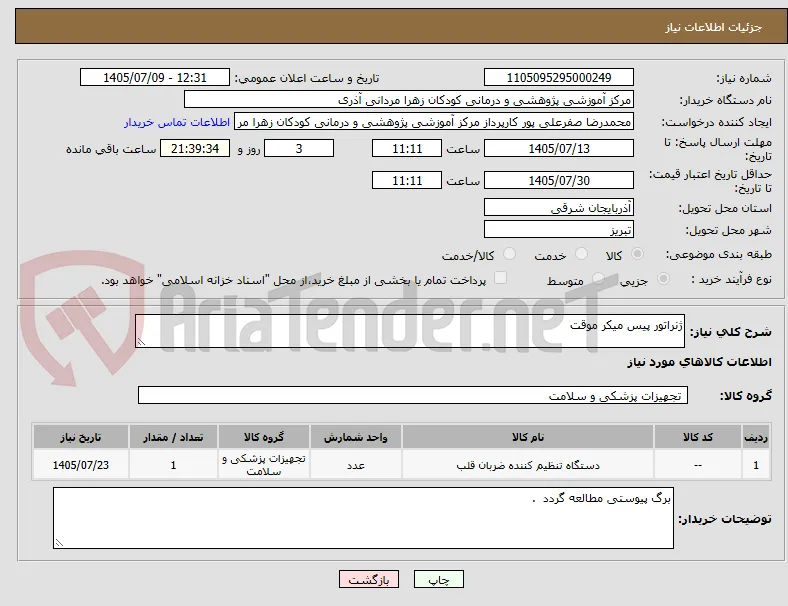Select the کالا radio button

pos(637,254)
